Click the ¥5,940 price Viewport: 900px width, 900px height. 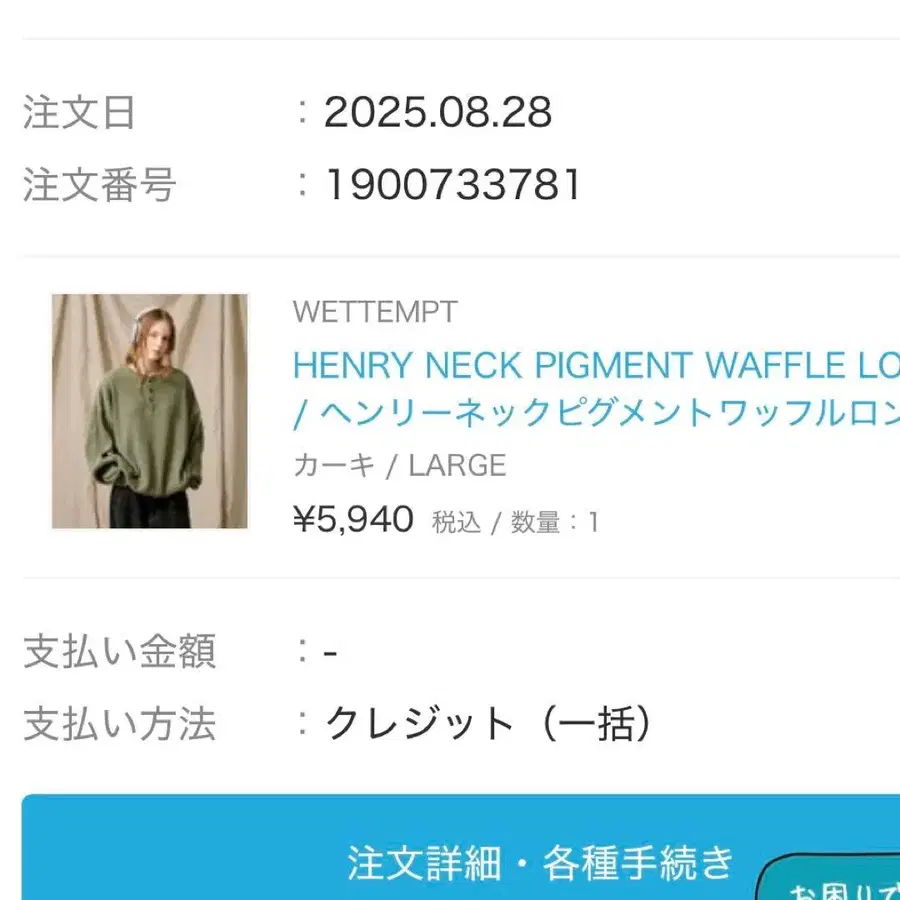tap(353, 519)
